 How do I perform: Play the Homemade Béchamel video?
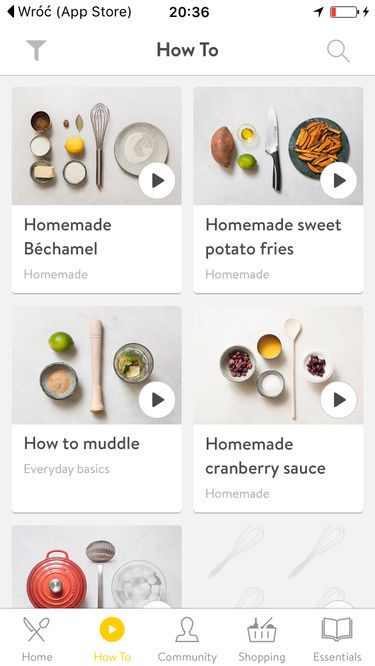pos(157,181)
